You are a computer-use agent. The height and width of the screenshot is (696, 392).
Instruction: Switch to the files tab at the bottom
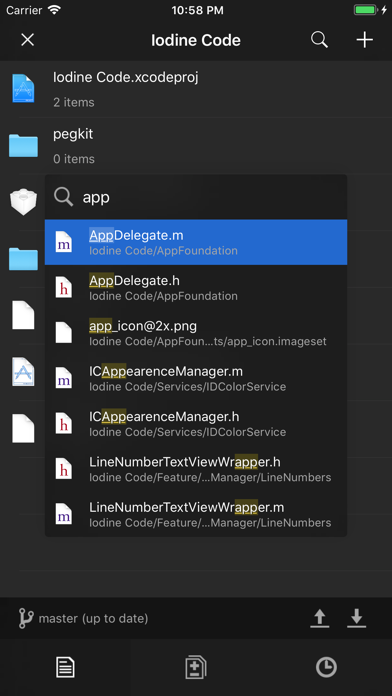[65, 667]
